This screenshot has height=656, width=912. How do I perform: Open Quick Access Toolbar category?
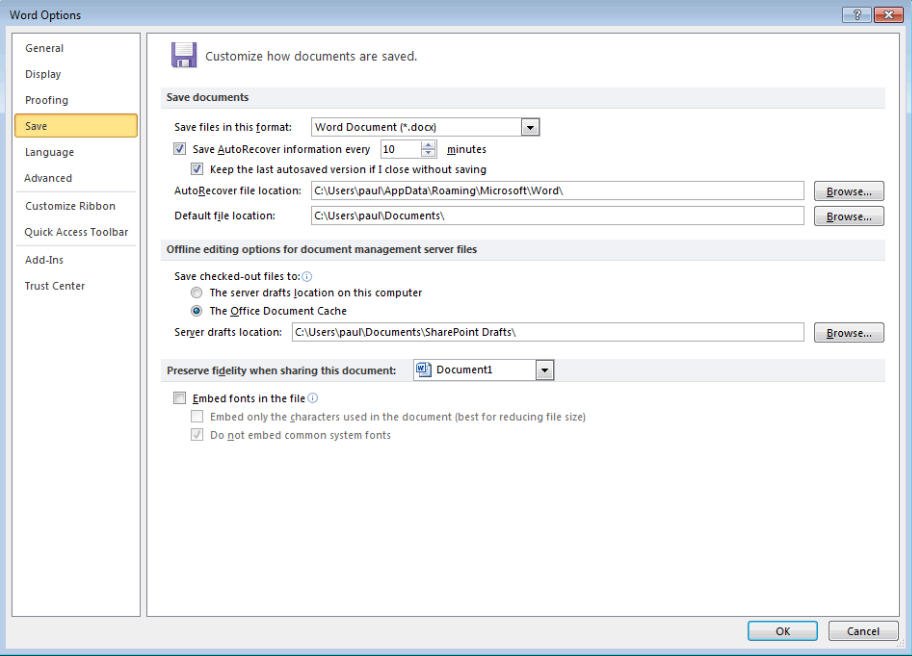[76, 232]
